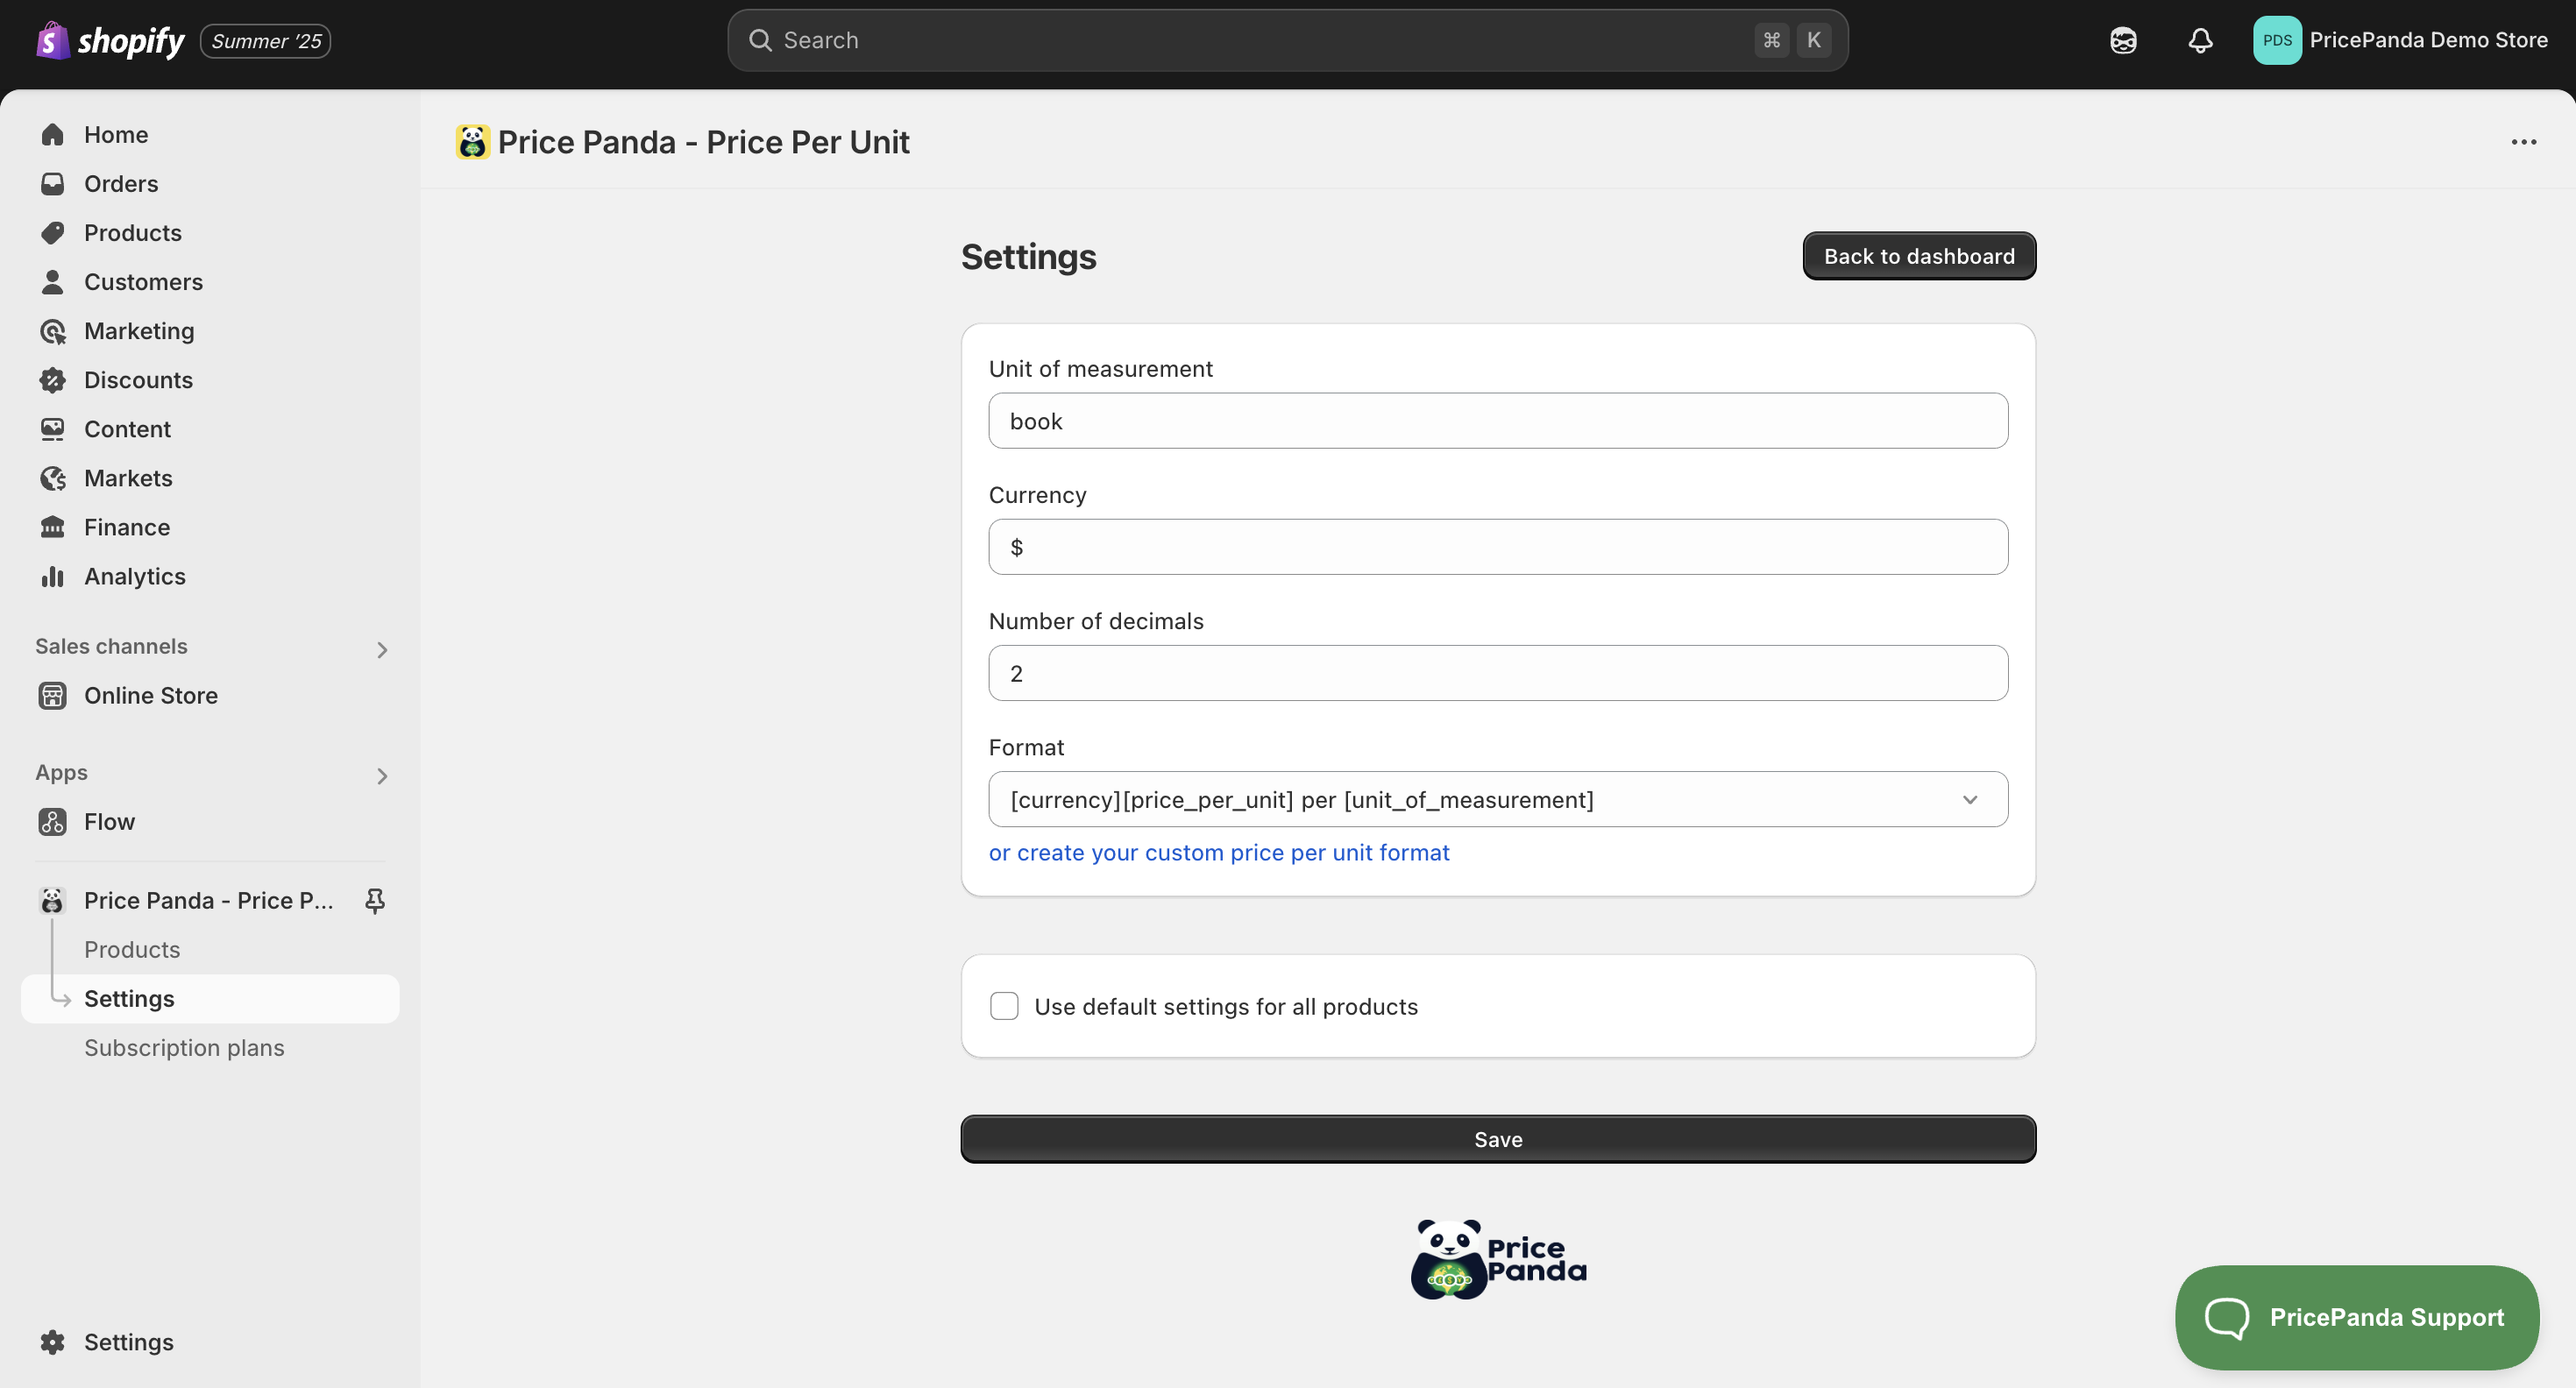Click the Online Store storefront icon

(53, 695)
